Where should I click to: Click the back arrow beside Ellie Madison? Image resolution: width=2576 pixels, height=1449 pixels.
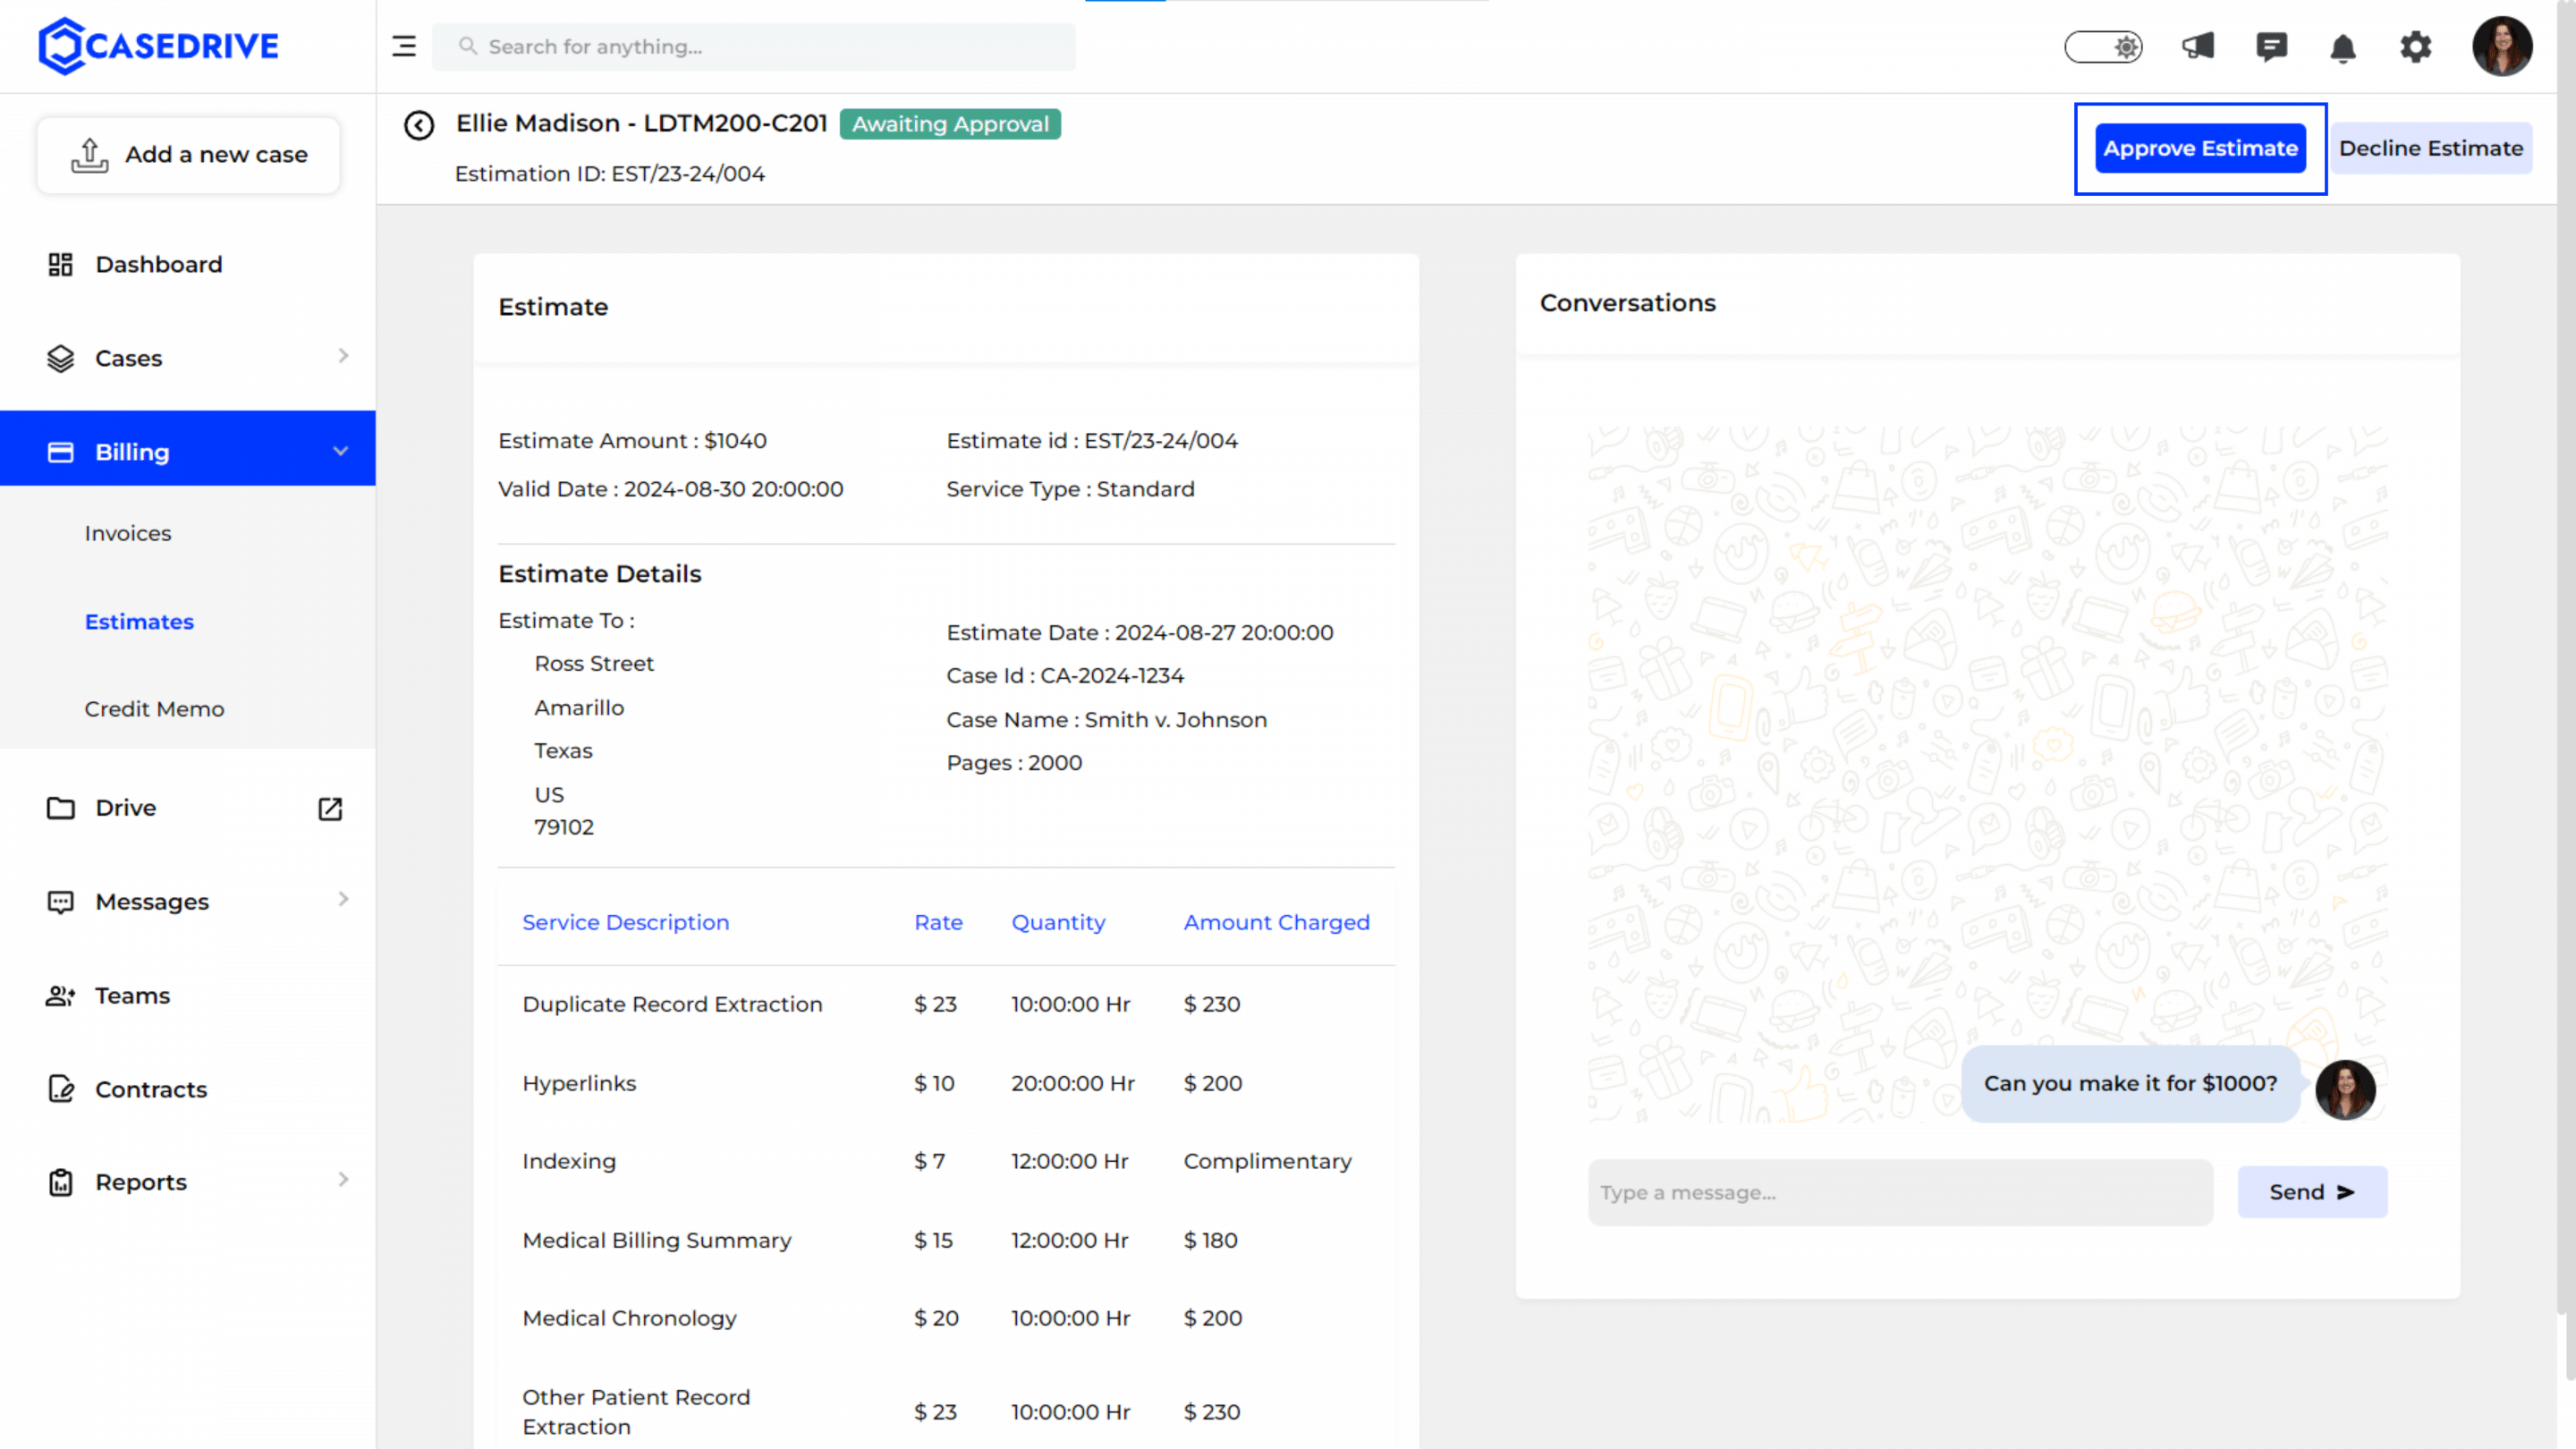click(x=419, y=125)
